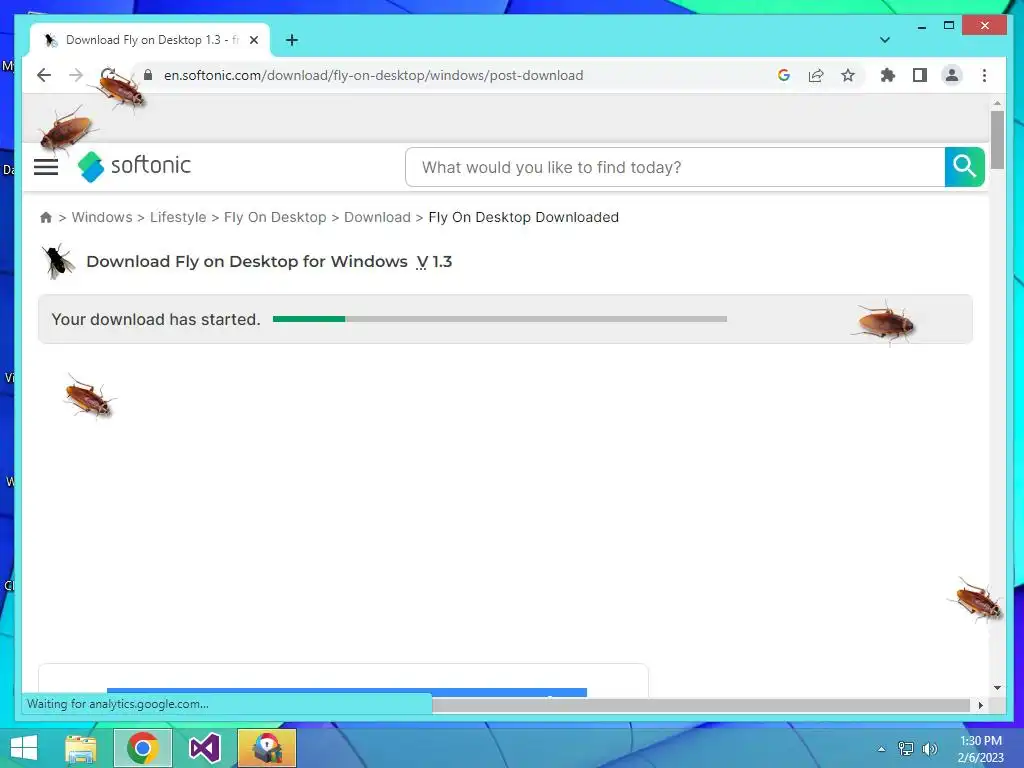Screen dimensions: 1024x768
Task: Open Visual Studio from the taskbar
Action: coord(205,748)
